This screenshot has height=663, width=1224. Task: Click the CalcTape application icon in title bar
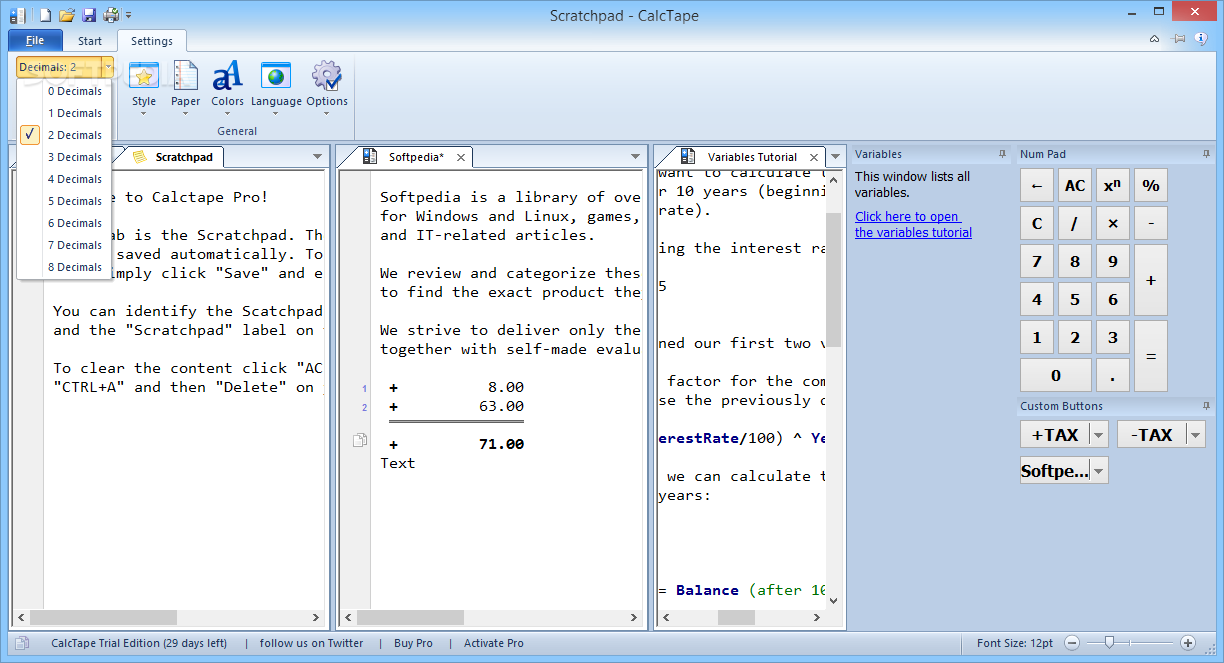coord(17,15)
